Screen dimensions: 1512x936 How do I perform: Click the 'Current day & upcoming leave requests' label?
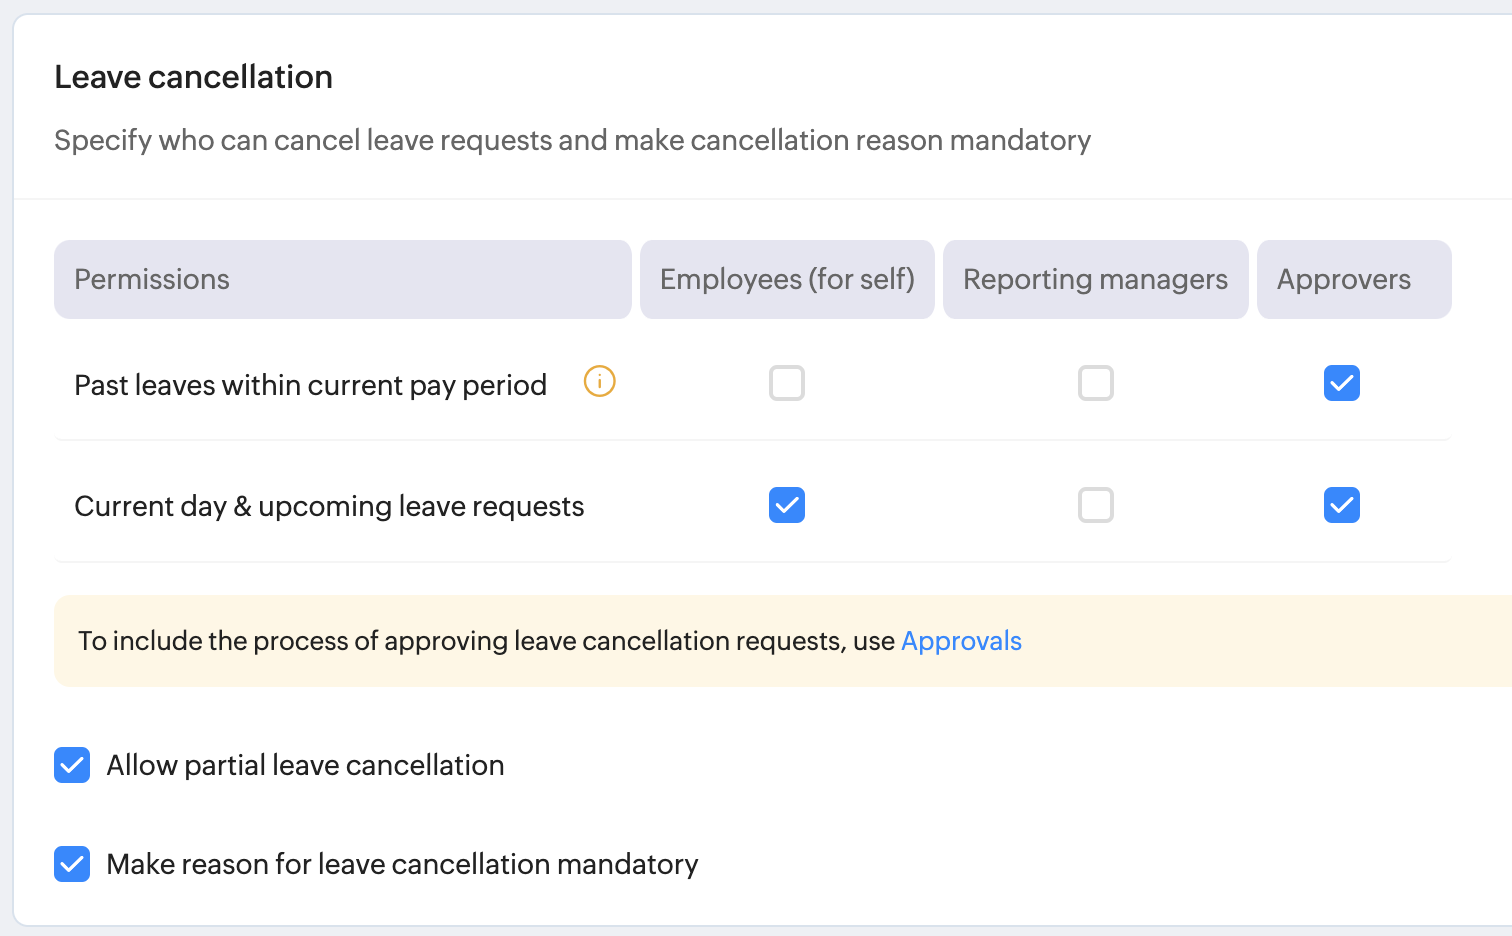tap(329, 506)
